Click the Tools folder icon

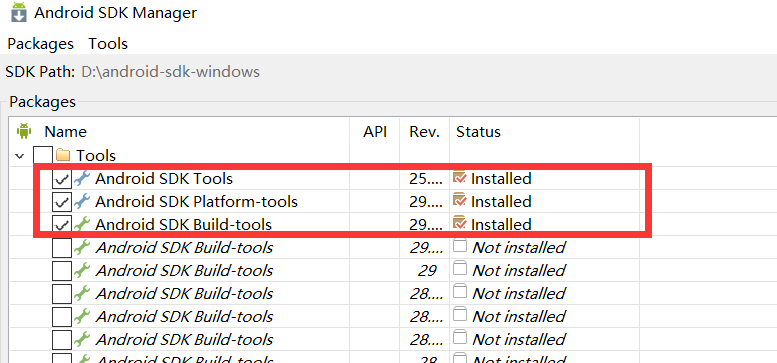(x=62, y=156)
